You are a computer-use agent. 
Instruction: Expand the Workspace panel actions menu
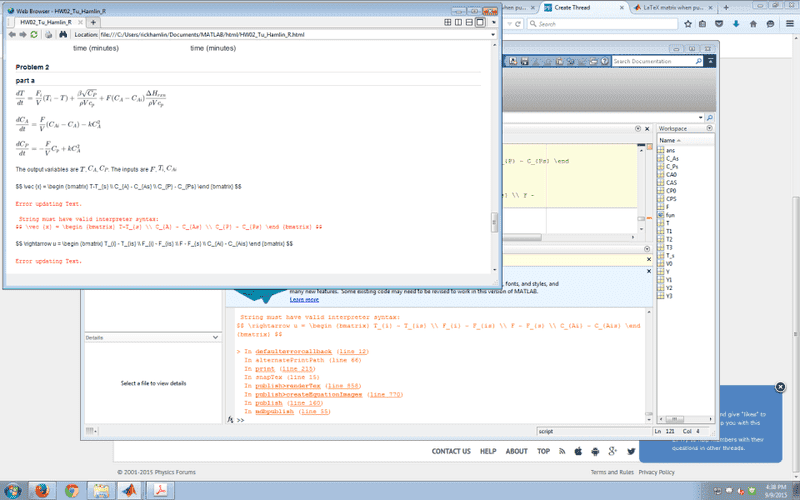pyautogui.click(x=710, y=128)
